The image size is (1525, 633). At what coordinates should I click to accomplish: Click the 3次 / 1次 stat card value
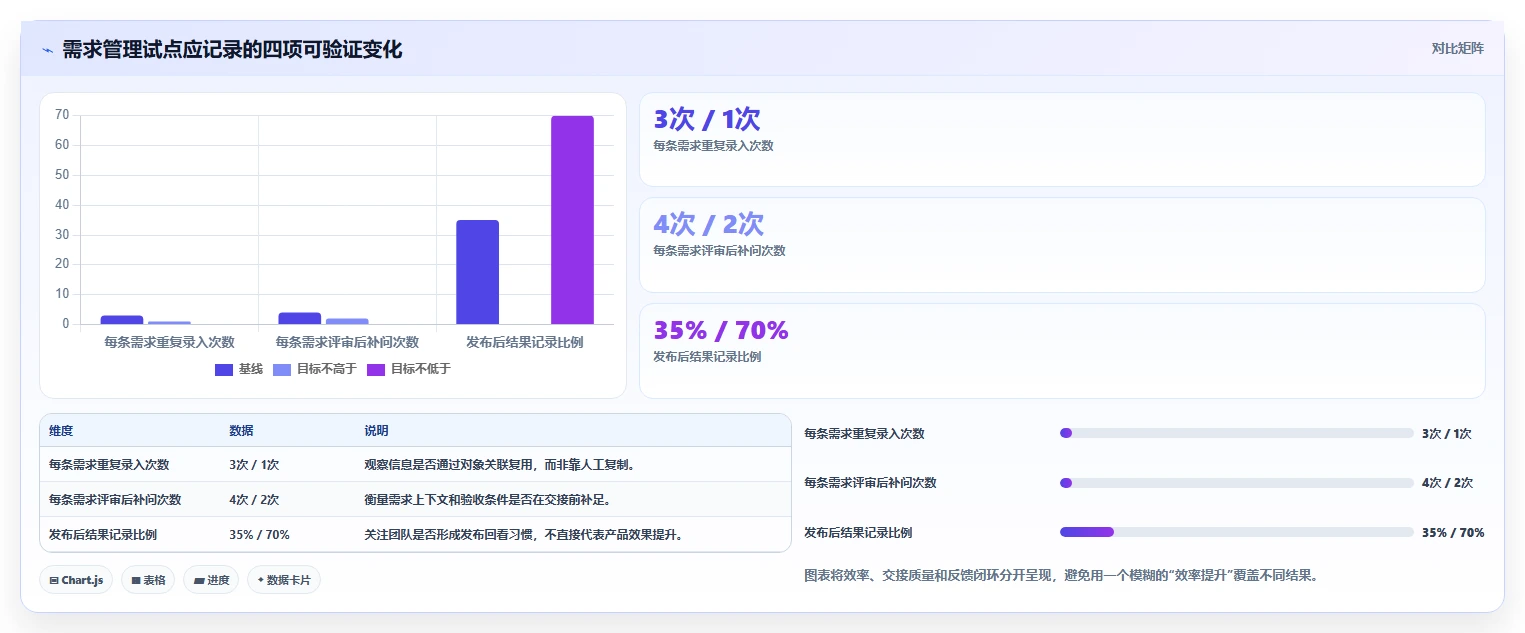[707, 120]
